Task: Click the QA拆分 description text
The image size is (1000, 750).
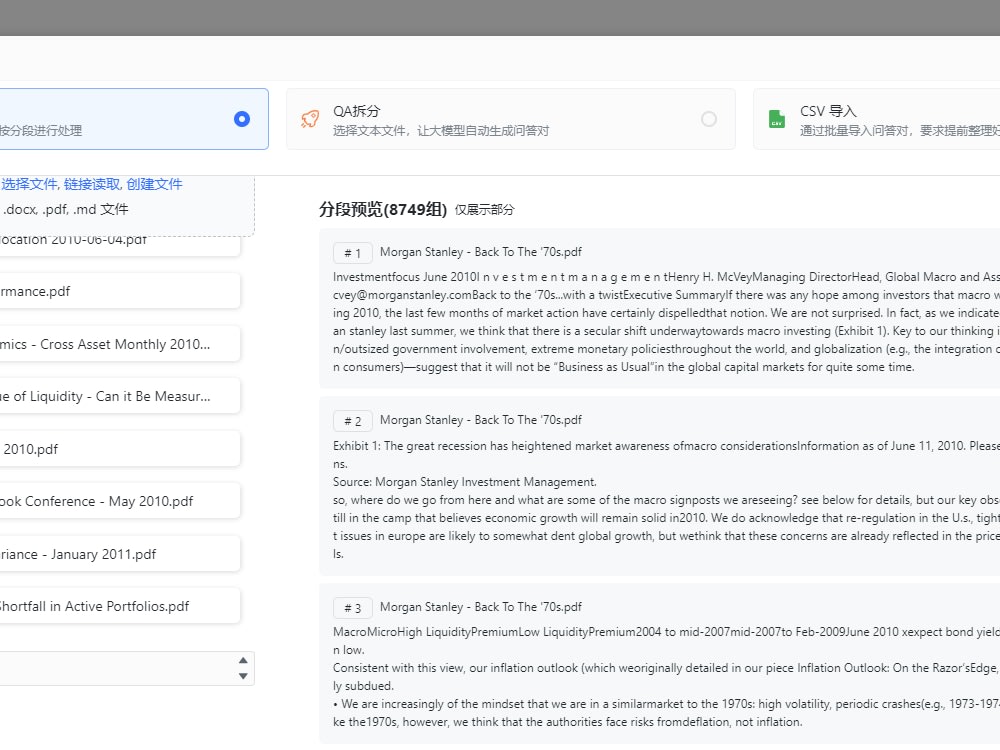Action: pos(441,131)
